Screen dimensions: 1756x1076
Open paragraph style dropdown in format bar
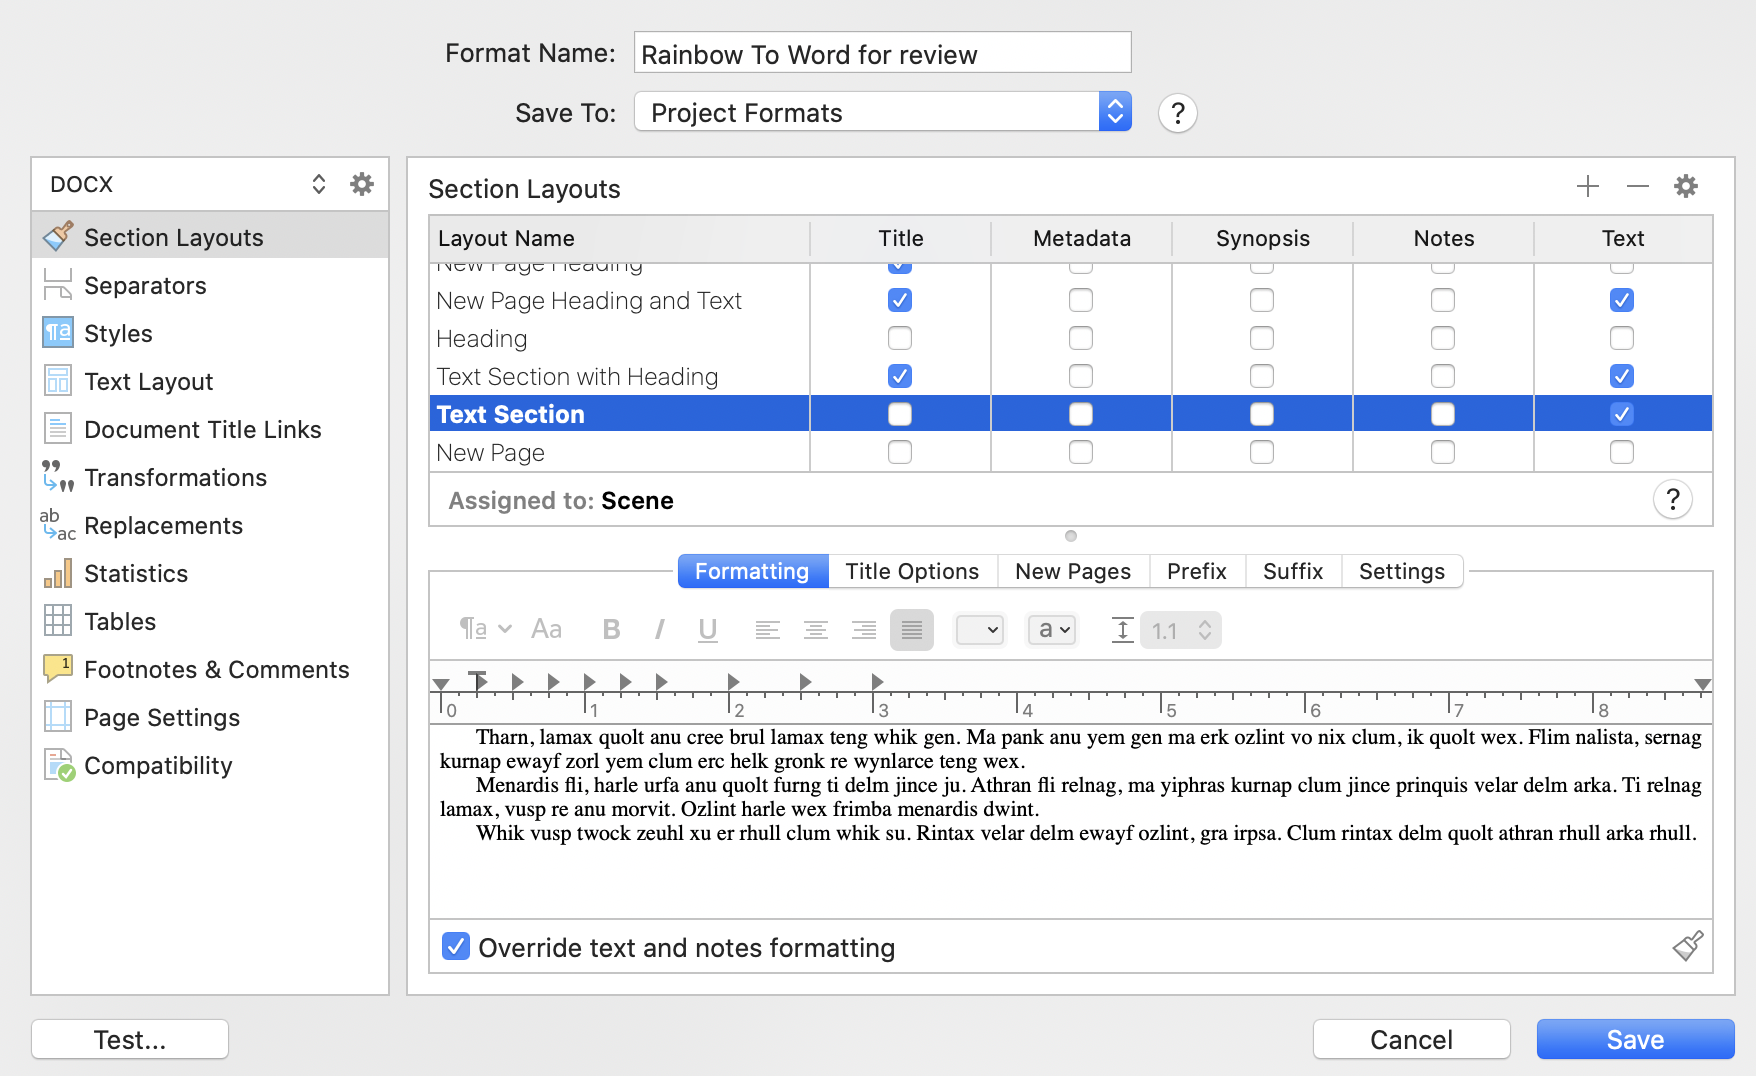pyautogui.click(x=486, y=629)
